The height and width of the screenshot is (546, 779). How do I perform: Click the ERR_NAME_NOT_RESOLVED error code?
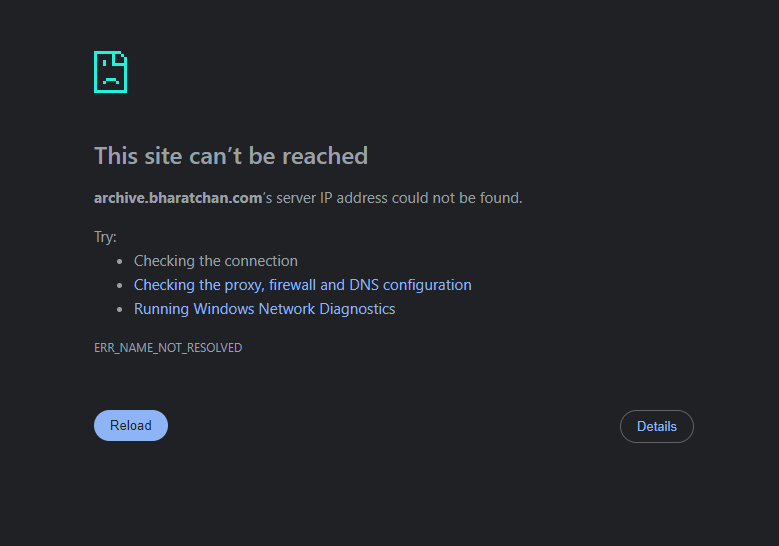click(168, 348)
